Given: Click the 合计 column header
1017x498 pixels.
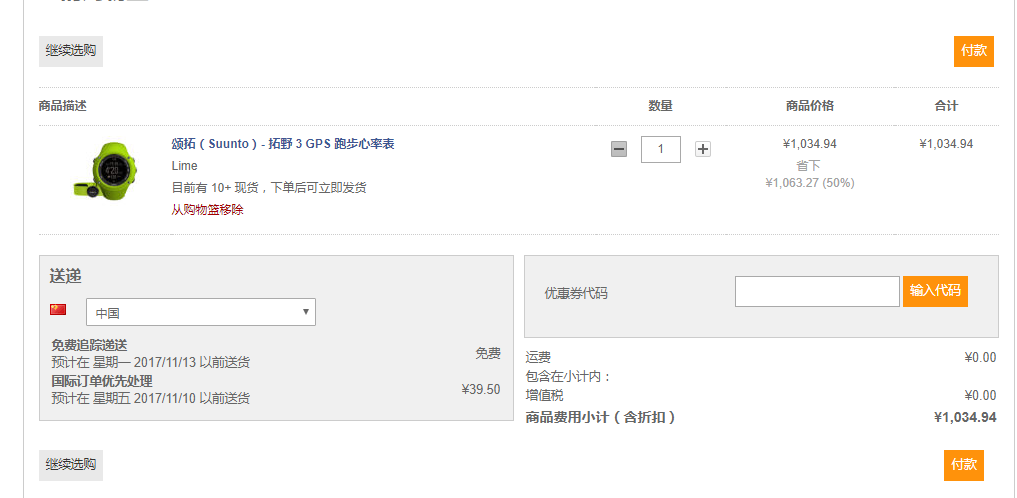Looking at the screenshot, I should tap(946, 106).
